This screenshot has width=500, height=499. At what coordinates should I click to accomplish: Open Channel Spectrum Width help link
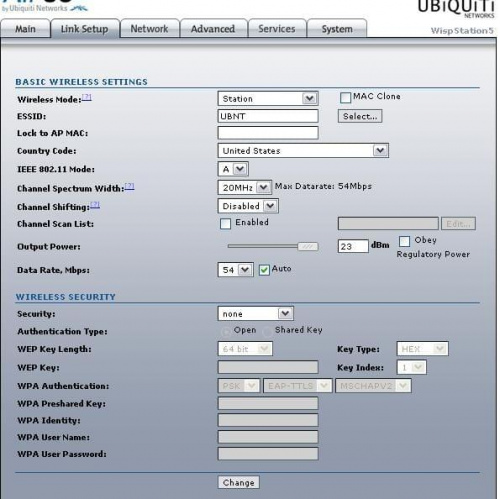tap(129, 186)
